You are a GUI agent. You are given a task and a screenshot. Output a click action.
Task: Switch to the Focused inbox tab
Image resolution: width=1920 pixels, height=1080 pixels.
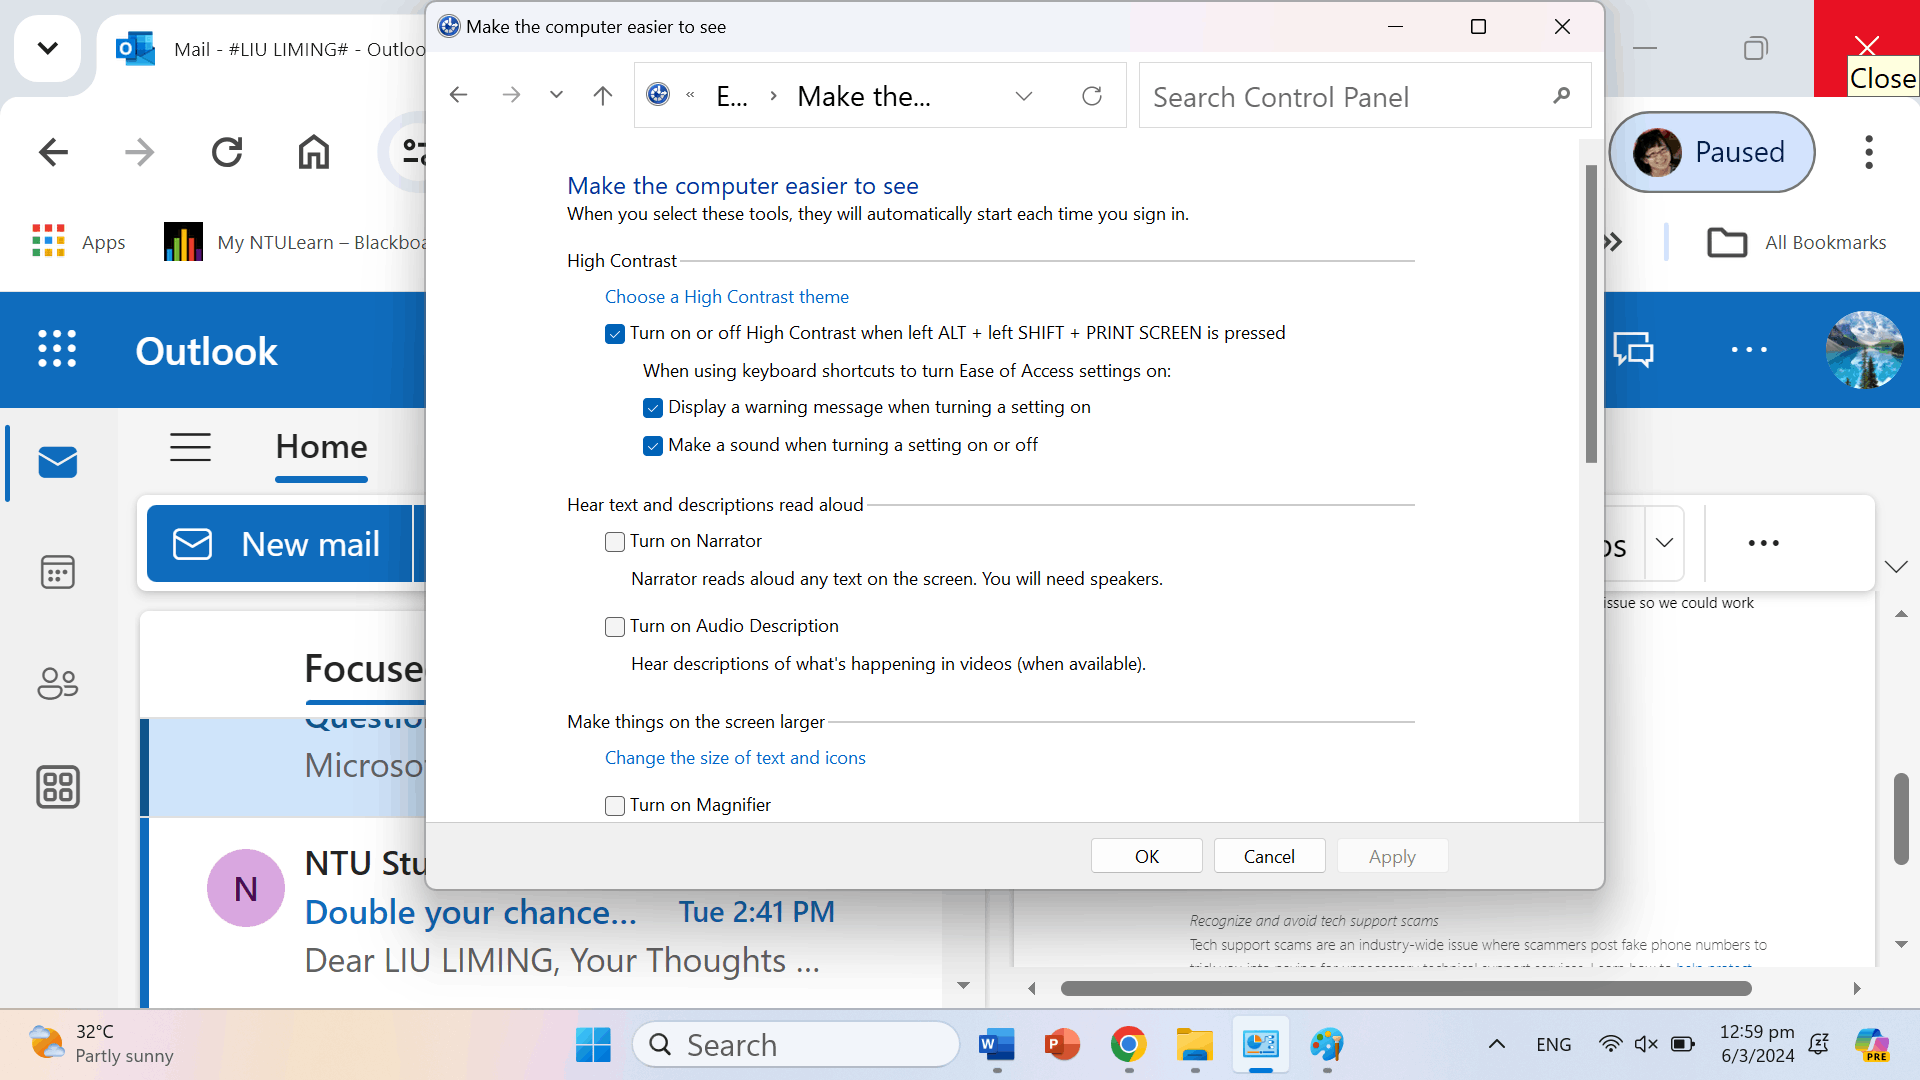(x=363, y=668)
